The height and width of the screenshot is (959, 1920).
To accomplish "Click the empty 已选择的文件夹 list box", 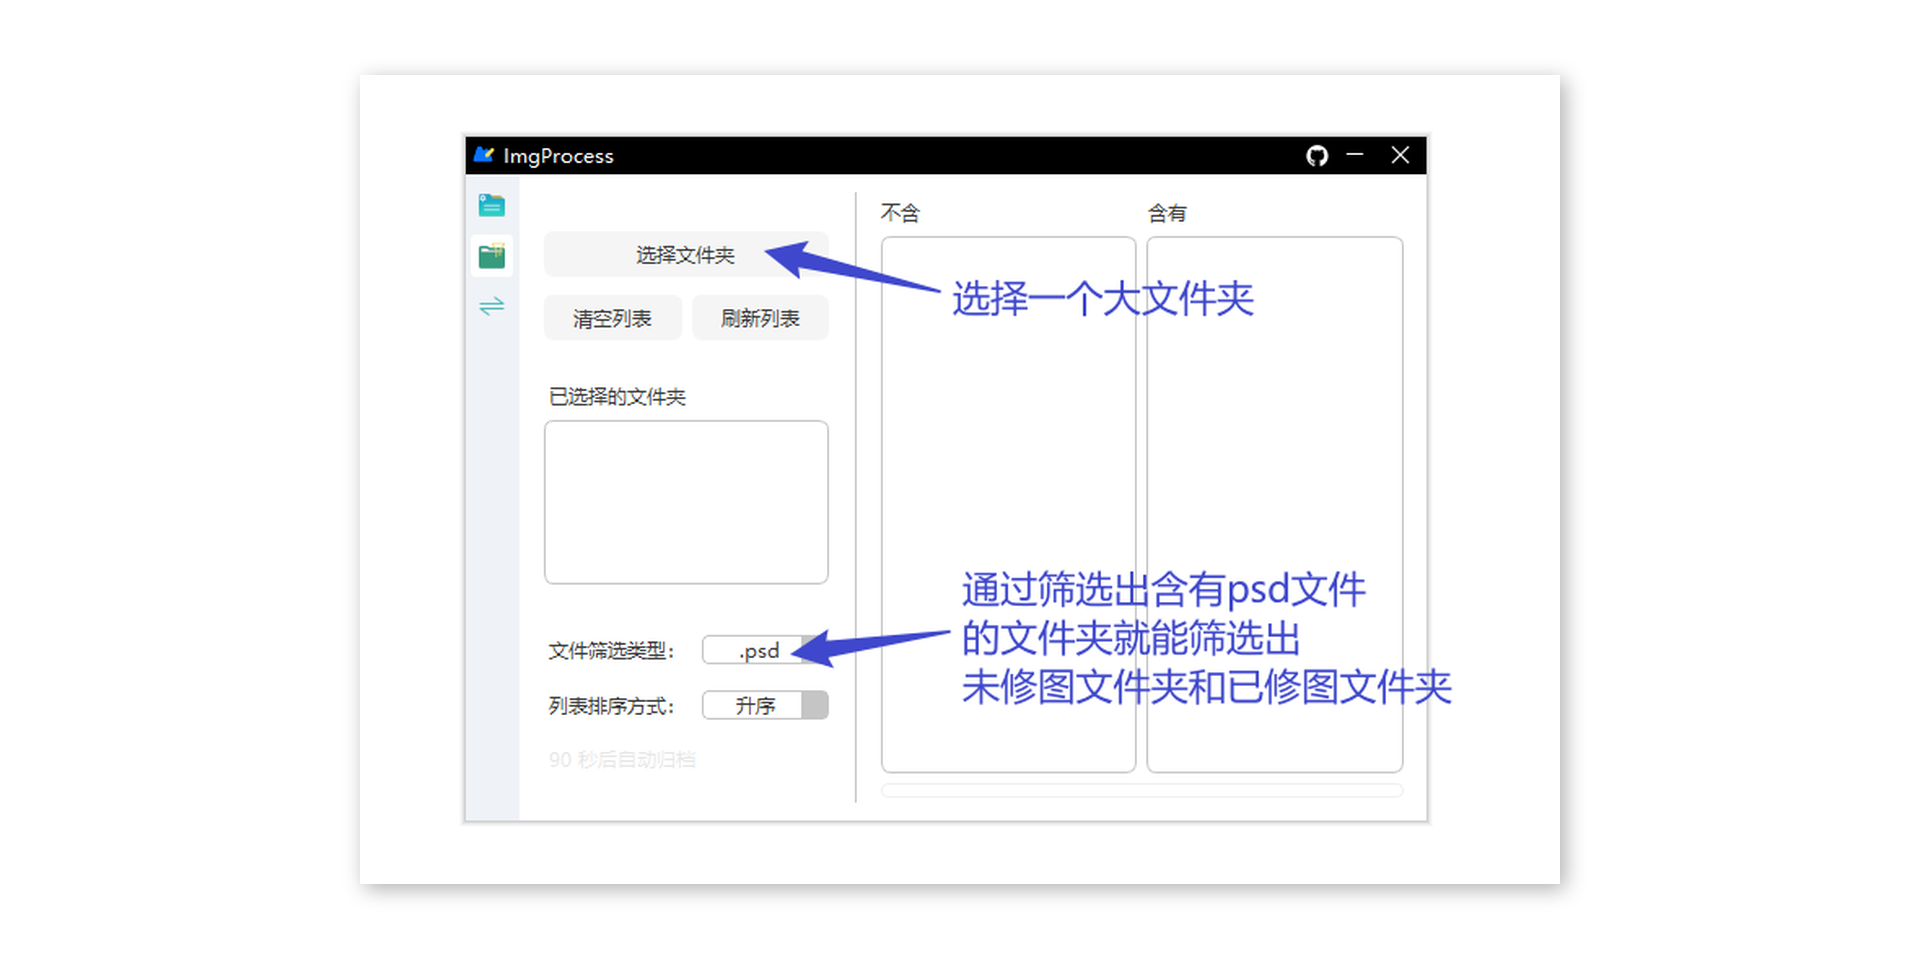I will point(685,500).
